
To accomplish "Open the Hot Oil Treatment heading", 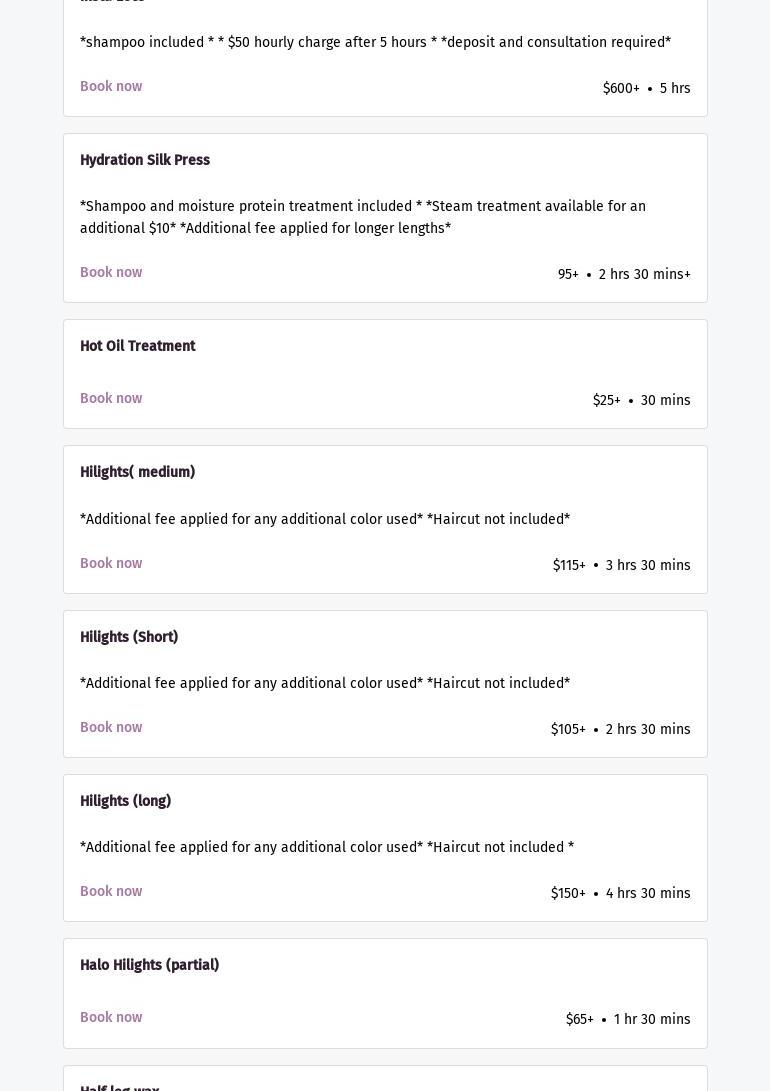I will point(138,347).
